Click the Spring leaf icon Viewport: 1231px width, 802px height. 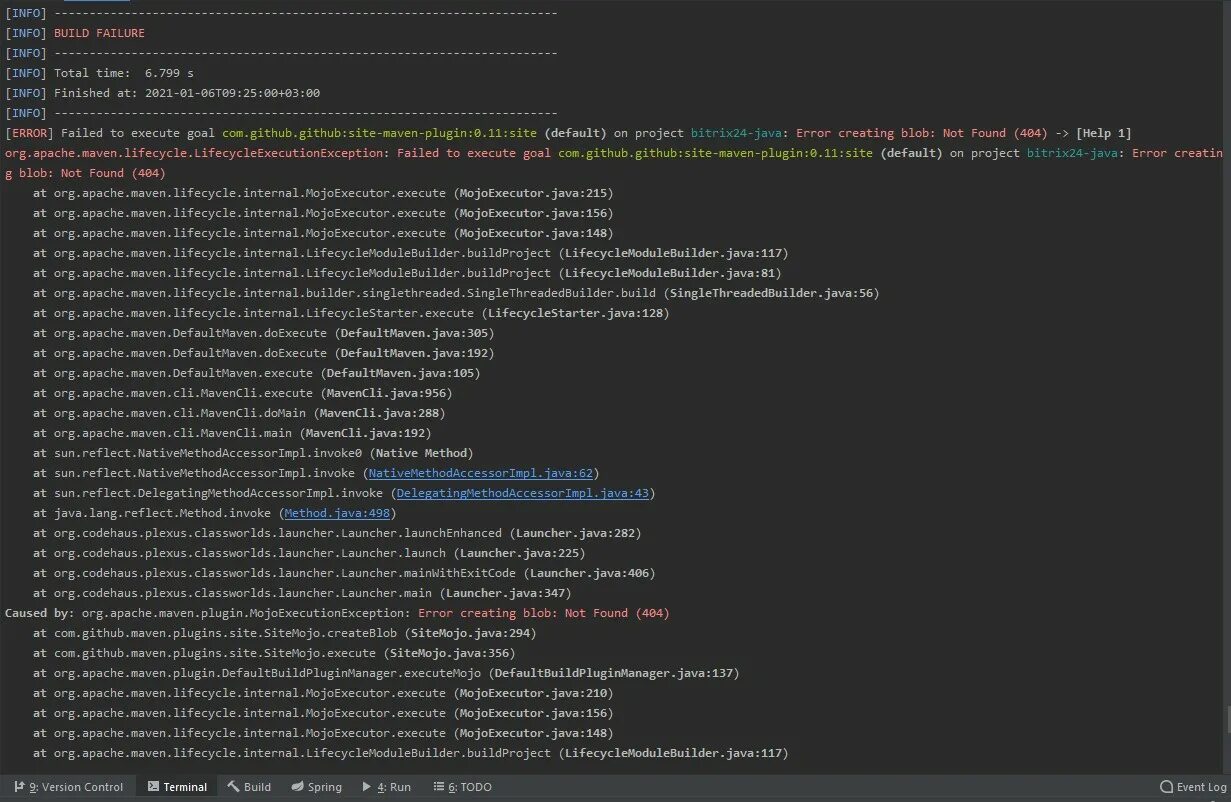pyautogui.click(x=297, y=787)
